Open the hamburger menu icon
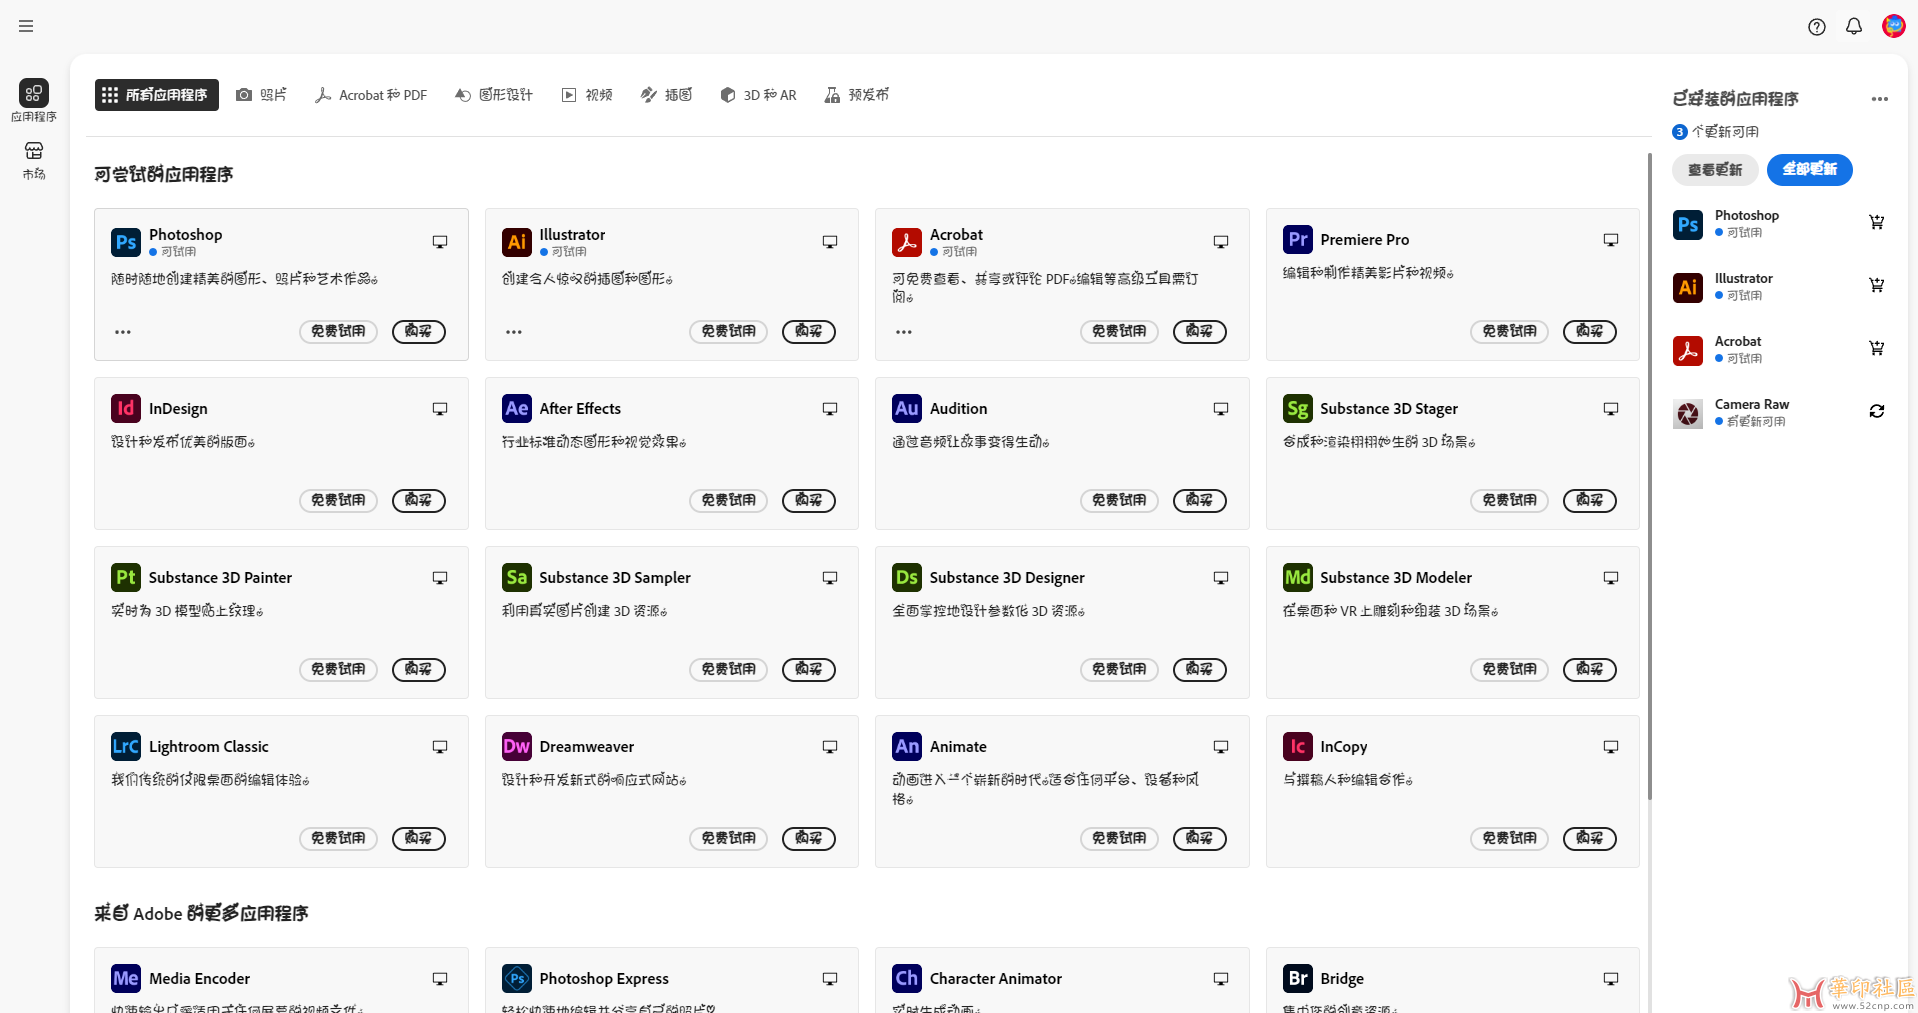The width and height of the screenshot is (1918, 1013). click(x=26, y=26)
